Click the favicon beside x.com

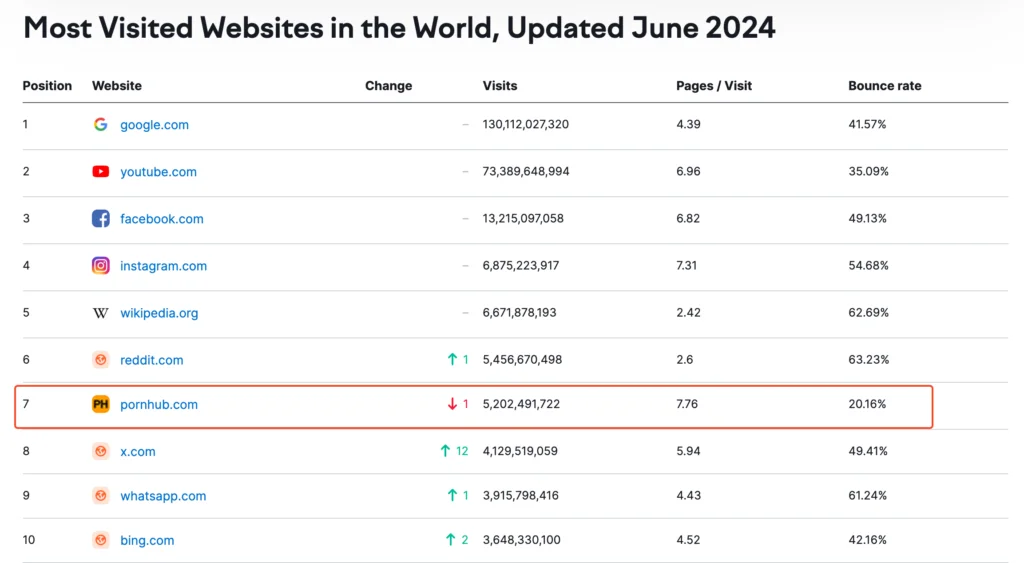(100, 452)
